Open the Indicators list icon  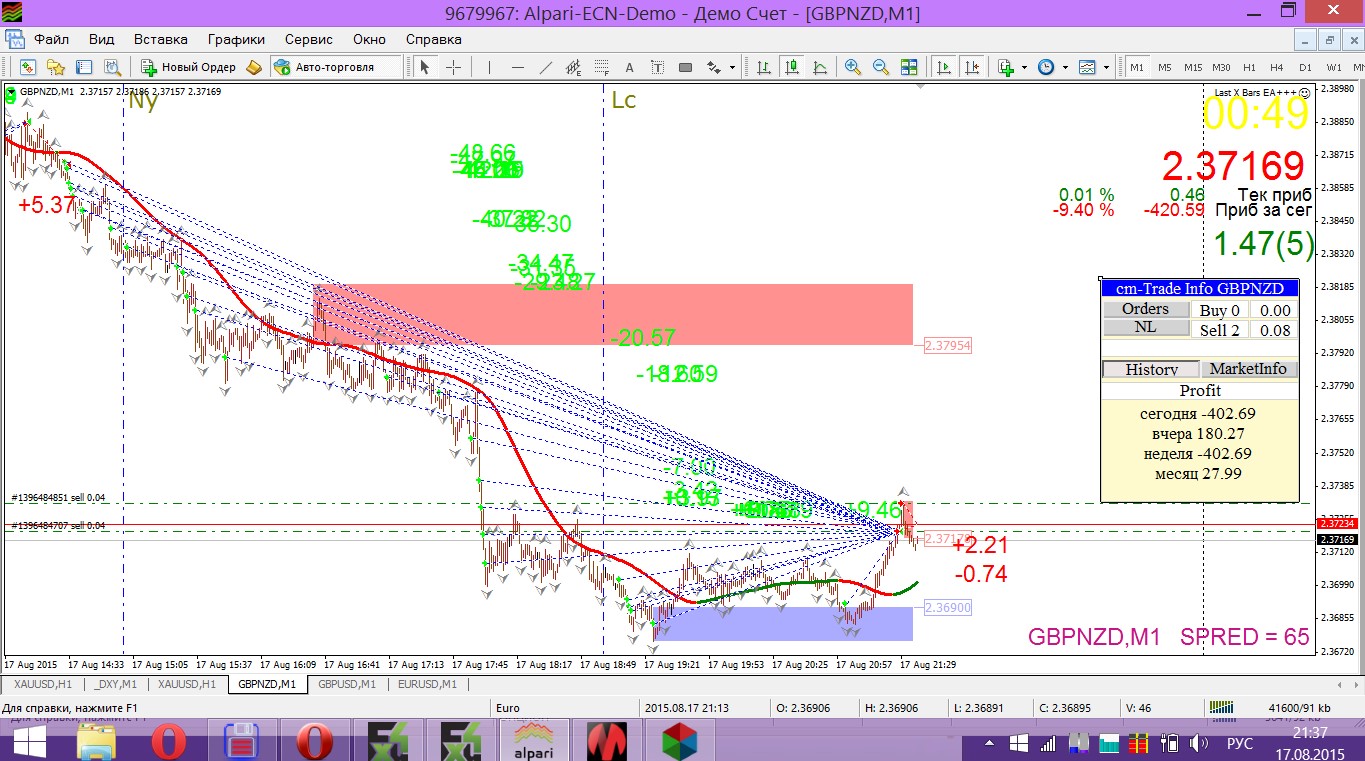pyautogui.click(x=1005, y=67)
